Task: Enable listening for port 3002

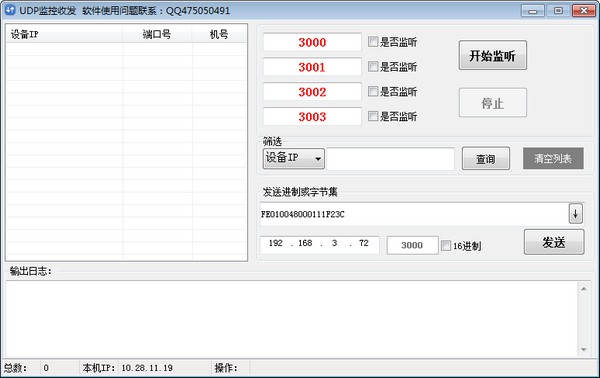Action: 373,91
